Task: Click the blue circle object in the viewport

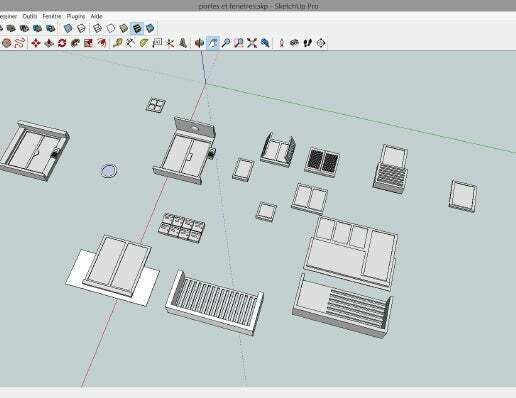Action: coord(109,171)
